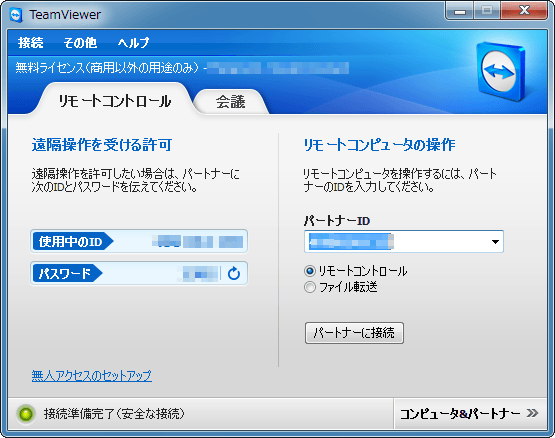Screen dimensions: 555x438
Task: Switch to the リモートコントロール tab
Action: pyautogui.click(x=115, y=101)
